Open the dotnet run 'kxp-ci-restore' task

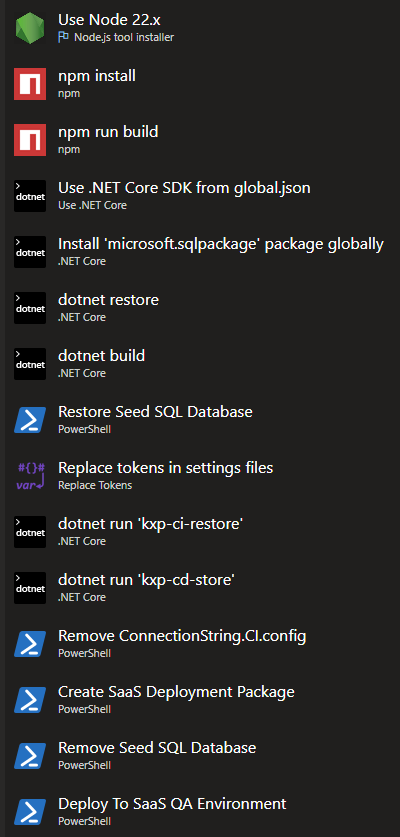pyautogui.click(x=200, y=532)
